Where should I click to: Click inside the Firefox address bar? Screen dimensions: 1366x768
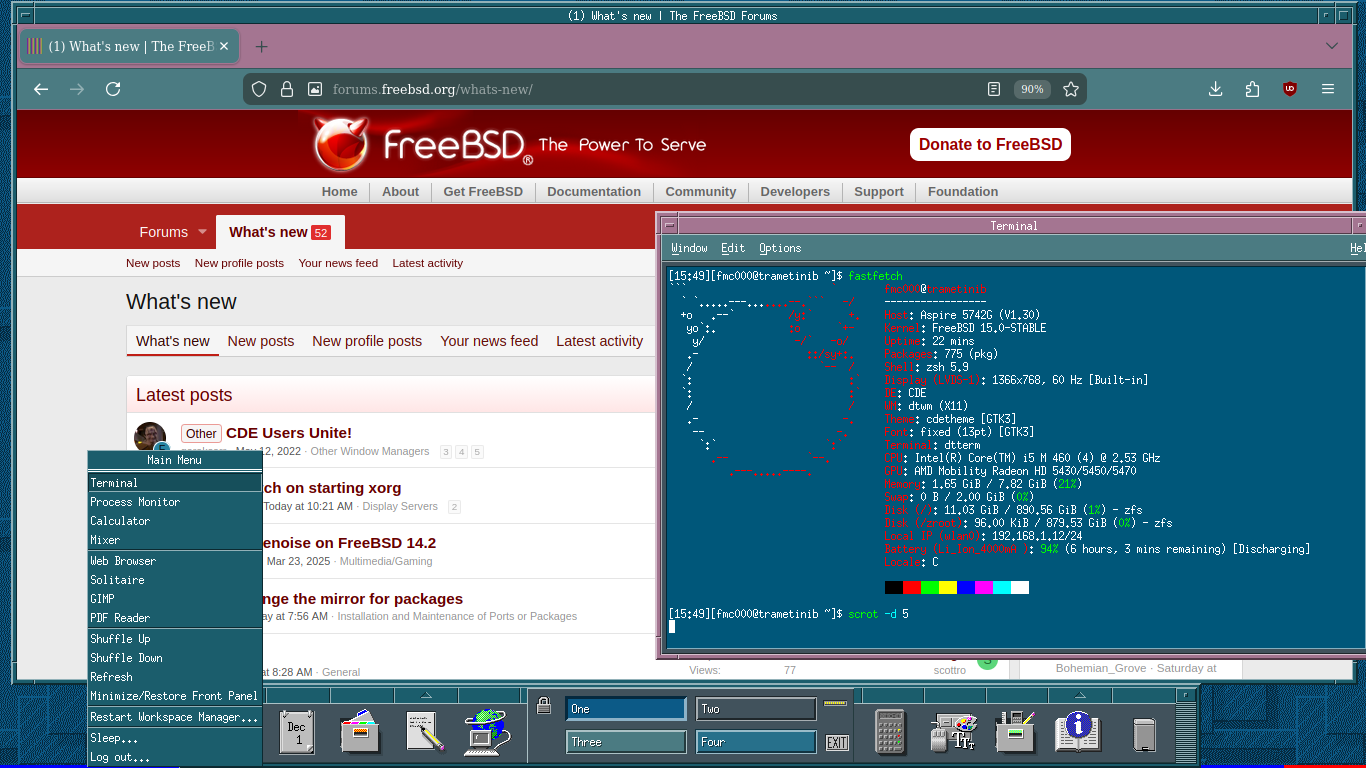coord(600,89)
